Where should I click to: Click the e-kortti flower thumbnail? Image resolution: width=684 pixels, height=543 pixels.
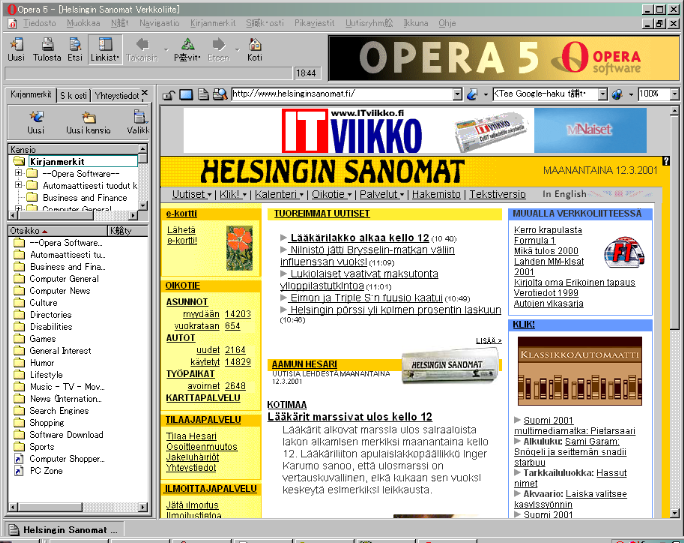[239, 248]
